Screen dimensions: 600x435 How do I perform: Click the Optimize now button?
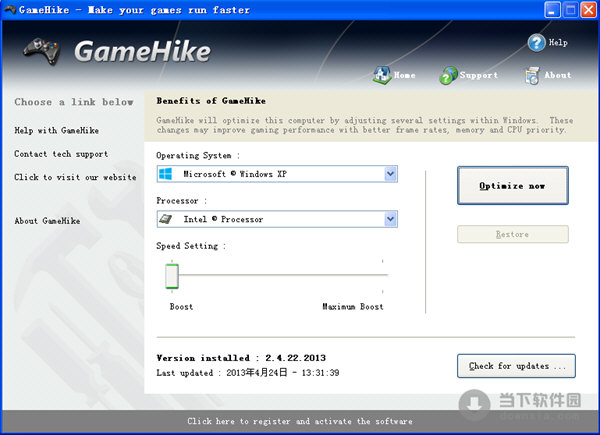point(513,186)
